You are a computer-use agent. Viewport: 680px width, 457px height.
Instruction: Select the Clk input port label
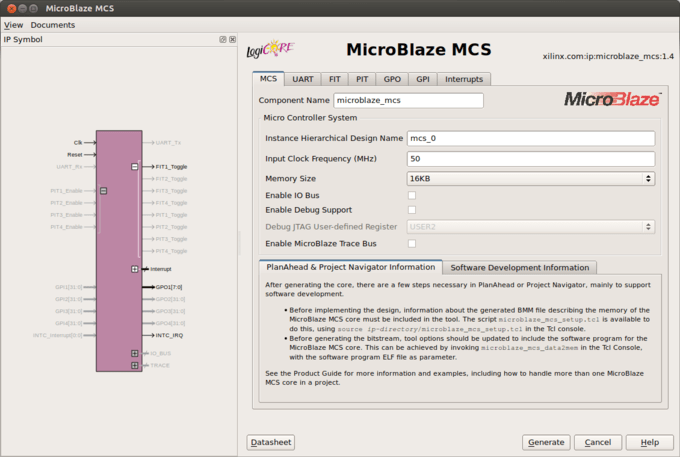(x=78, y=143)
